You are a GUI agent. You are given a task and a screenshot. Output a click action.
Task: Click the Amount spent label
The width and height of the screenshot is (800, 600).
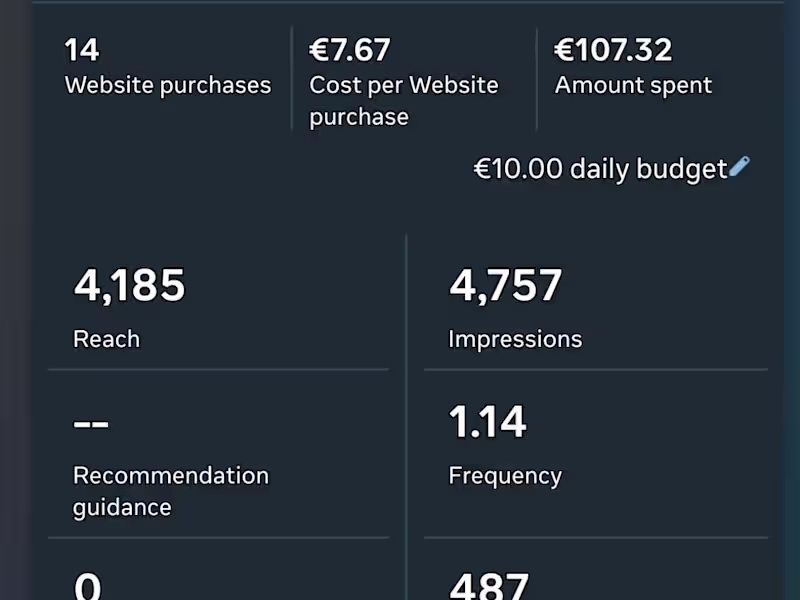pos(633,85)
